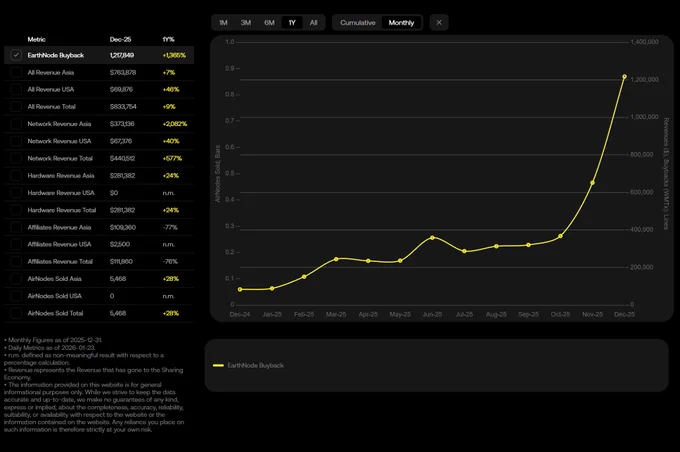Click the X clear selection button
This screenshot has width=680, height=452.
click(x=439, y=23)
